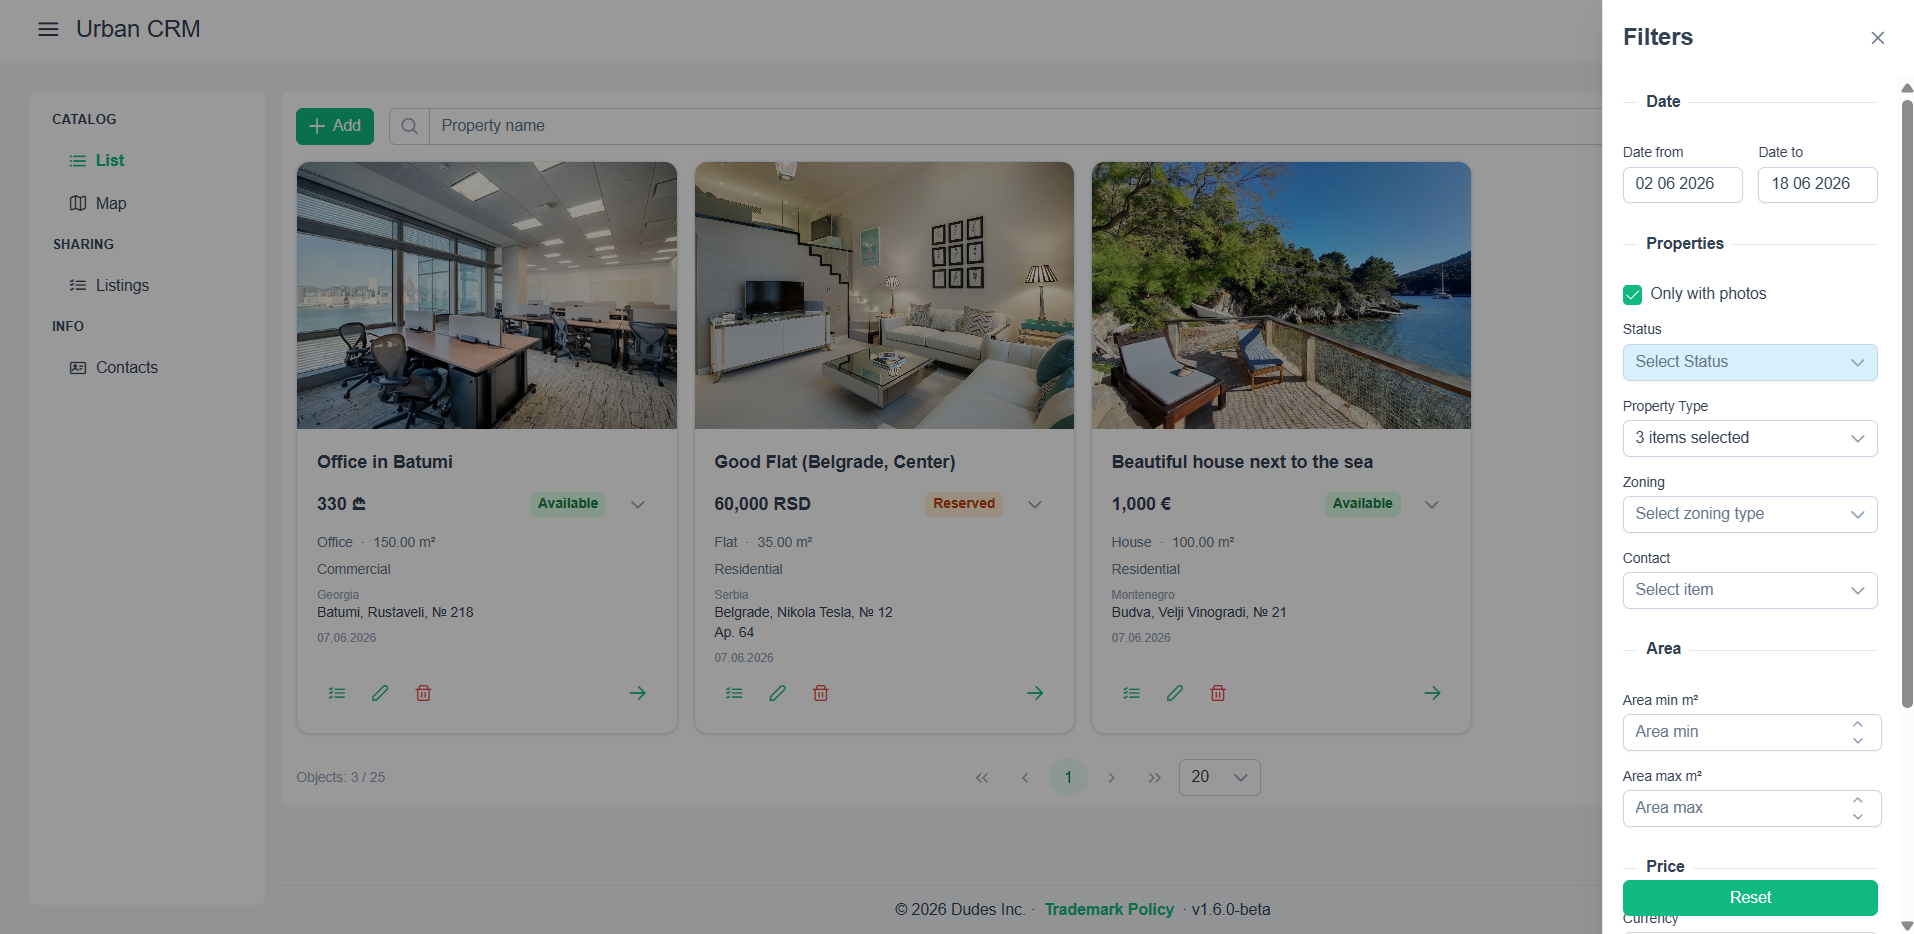Viewport: 1914px width, 934px height.
Task: Expand status chevron on Good Flat card
Action: pos(1035,504)
